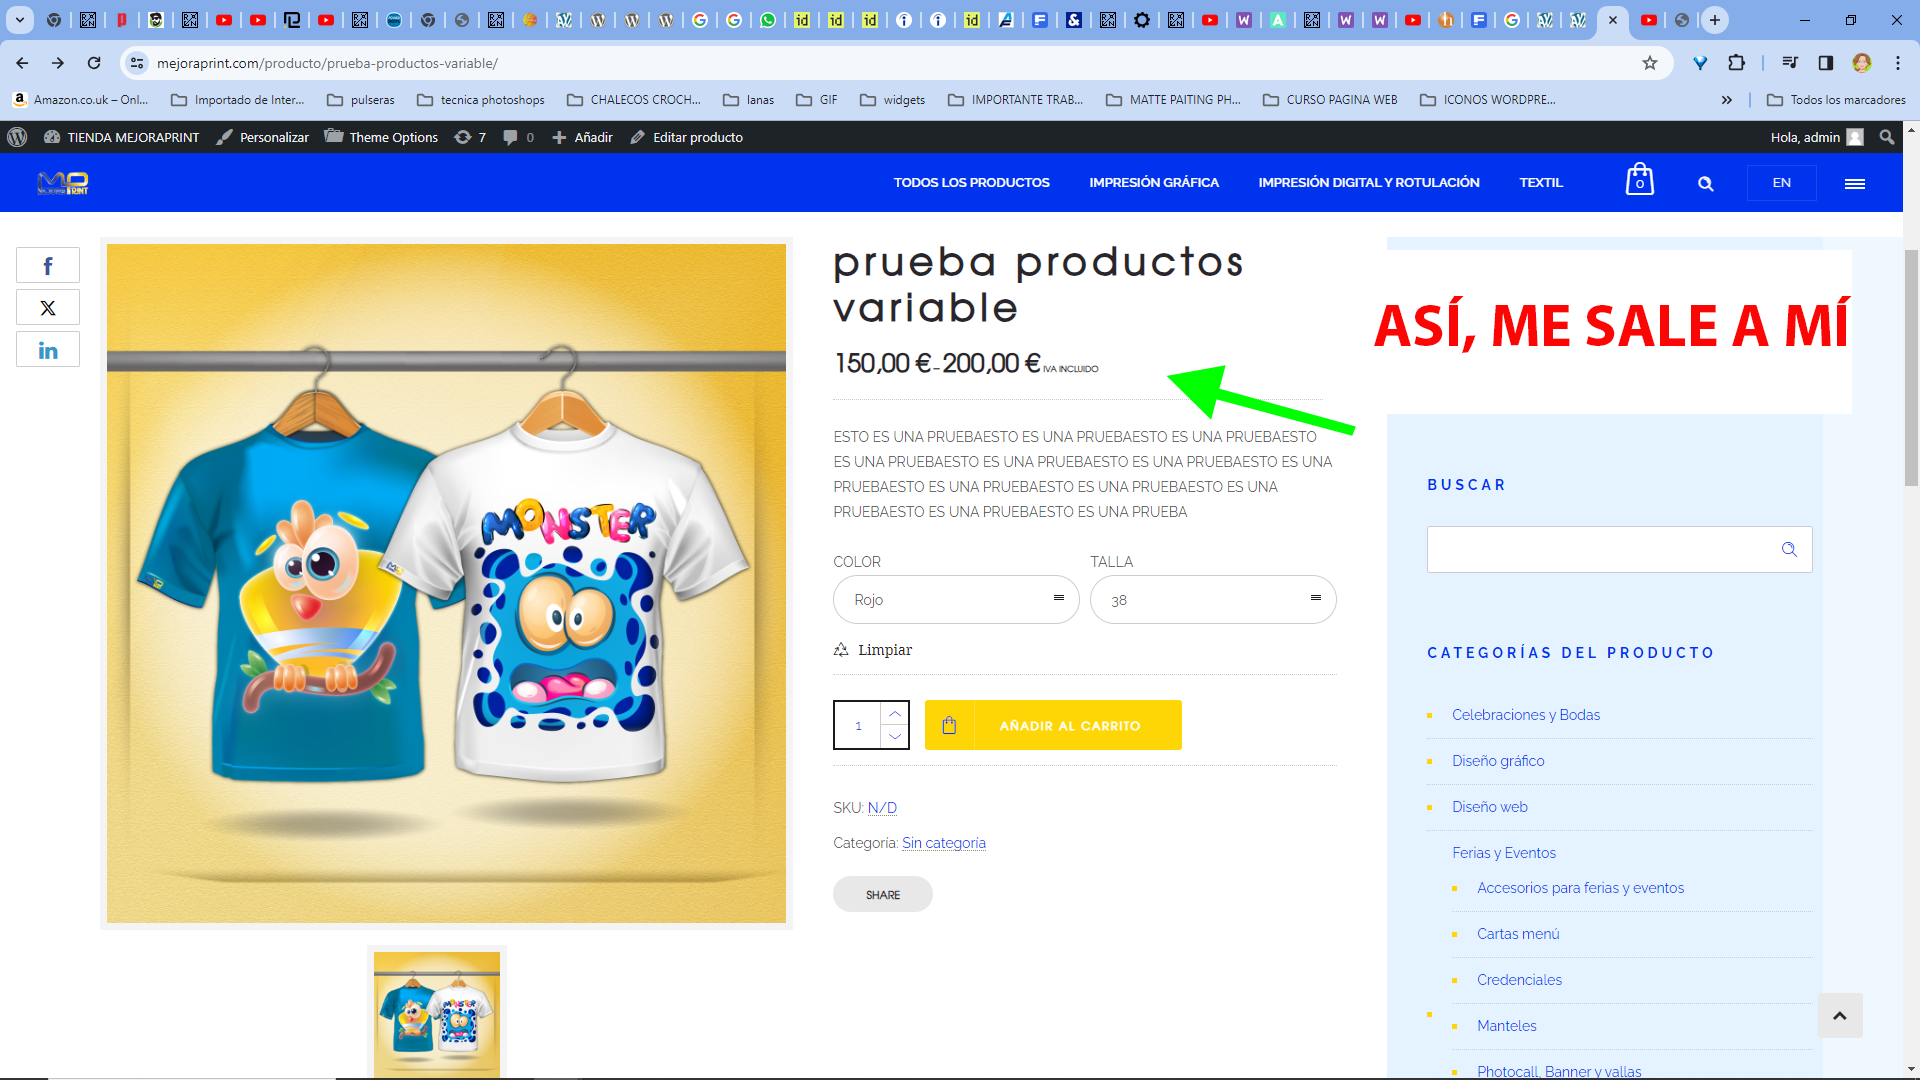
Task: Open Chrome extensions puzzle icon
Action: (1736, 63)
